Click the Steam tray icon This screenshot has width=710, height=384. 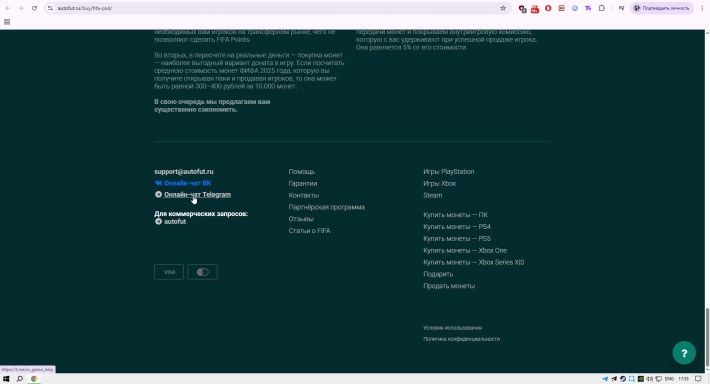[623, 379]
